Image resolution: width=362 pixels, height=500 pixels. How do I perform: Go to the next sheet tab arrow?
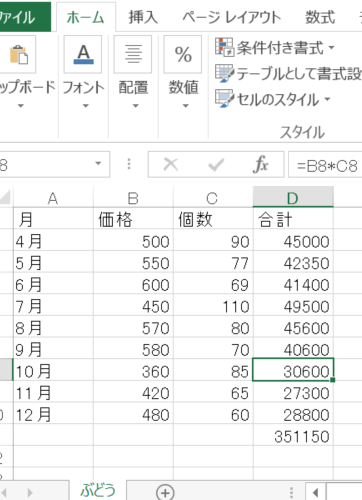[x=30, y=492]
